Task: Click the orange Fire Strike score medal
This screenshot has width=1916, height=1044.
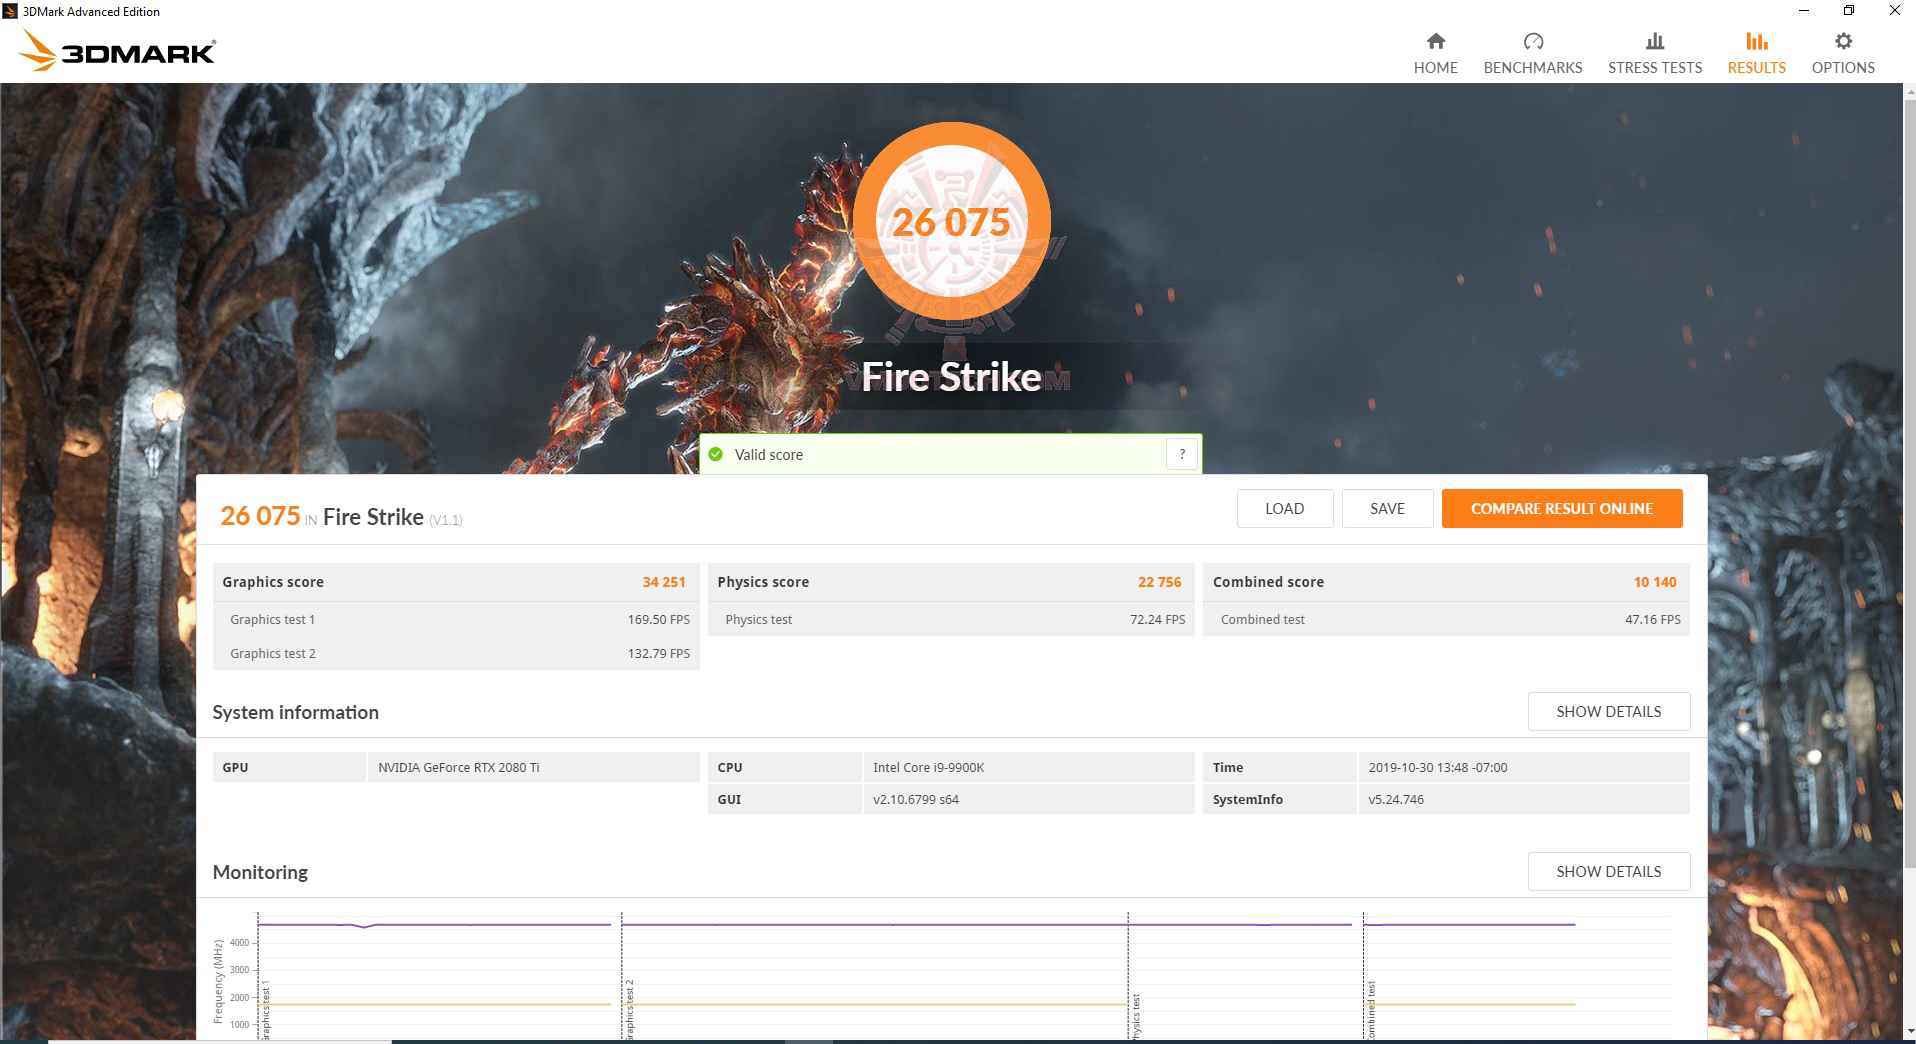Action: click(951, 220)
